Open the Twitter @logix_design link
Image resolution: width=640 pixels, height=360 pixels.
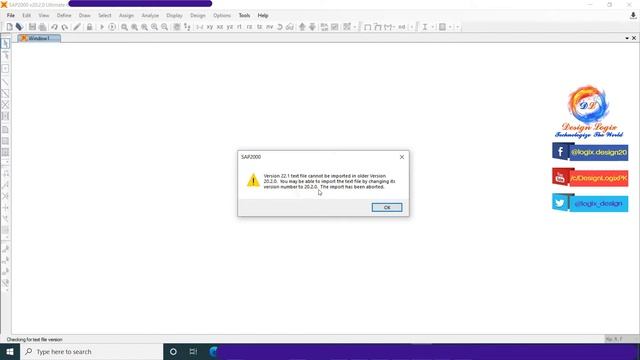pyautogui.click(x=590, y=203)
